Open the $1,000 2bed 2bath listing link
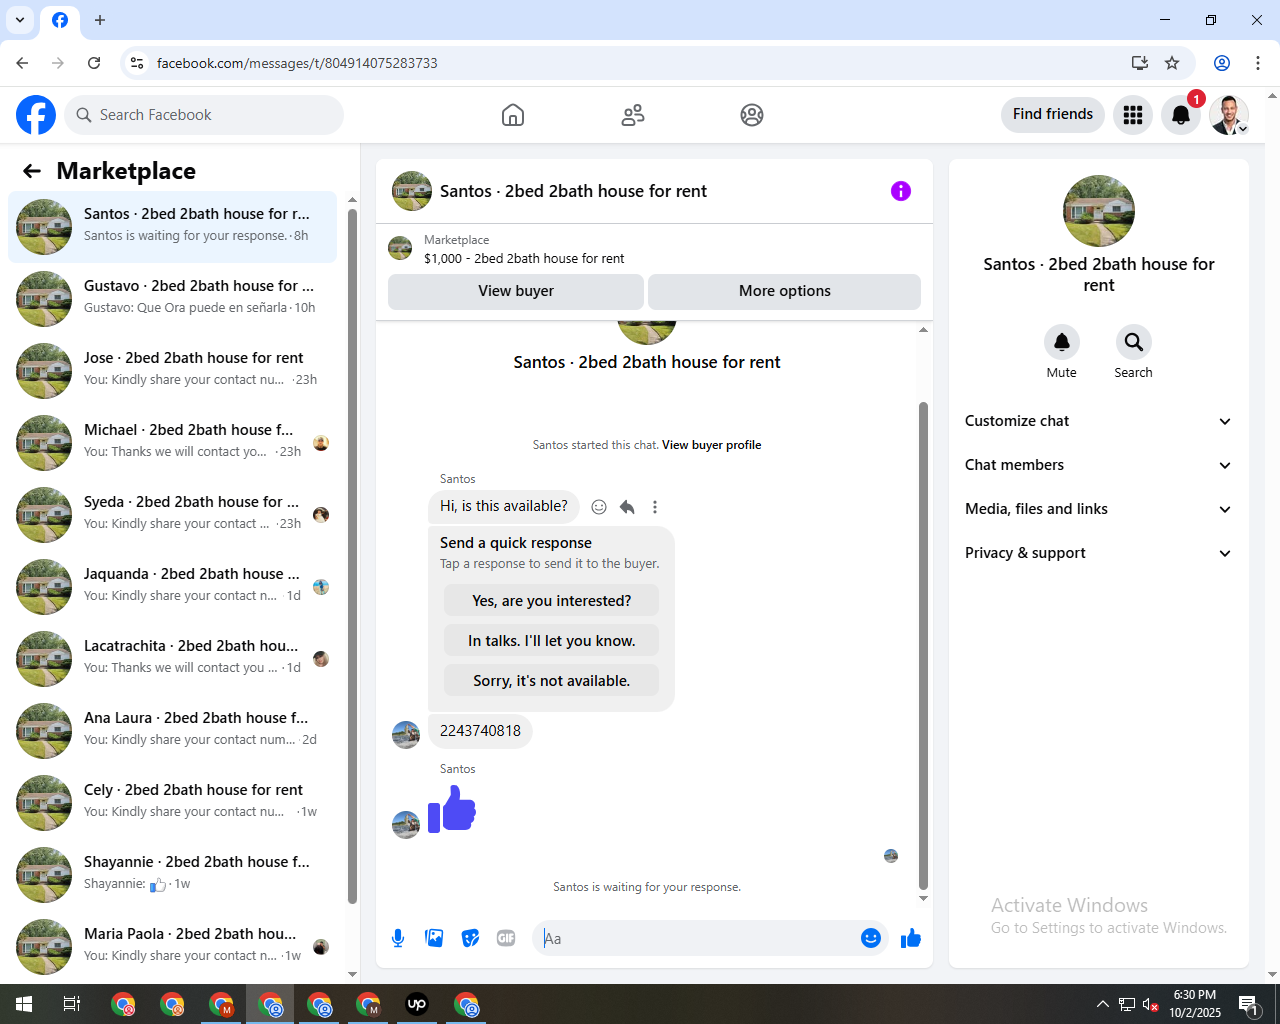Viewport: 1280px width, 1024px height. [524, 258]
